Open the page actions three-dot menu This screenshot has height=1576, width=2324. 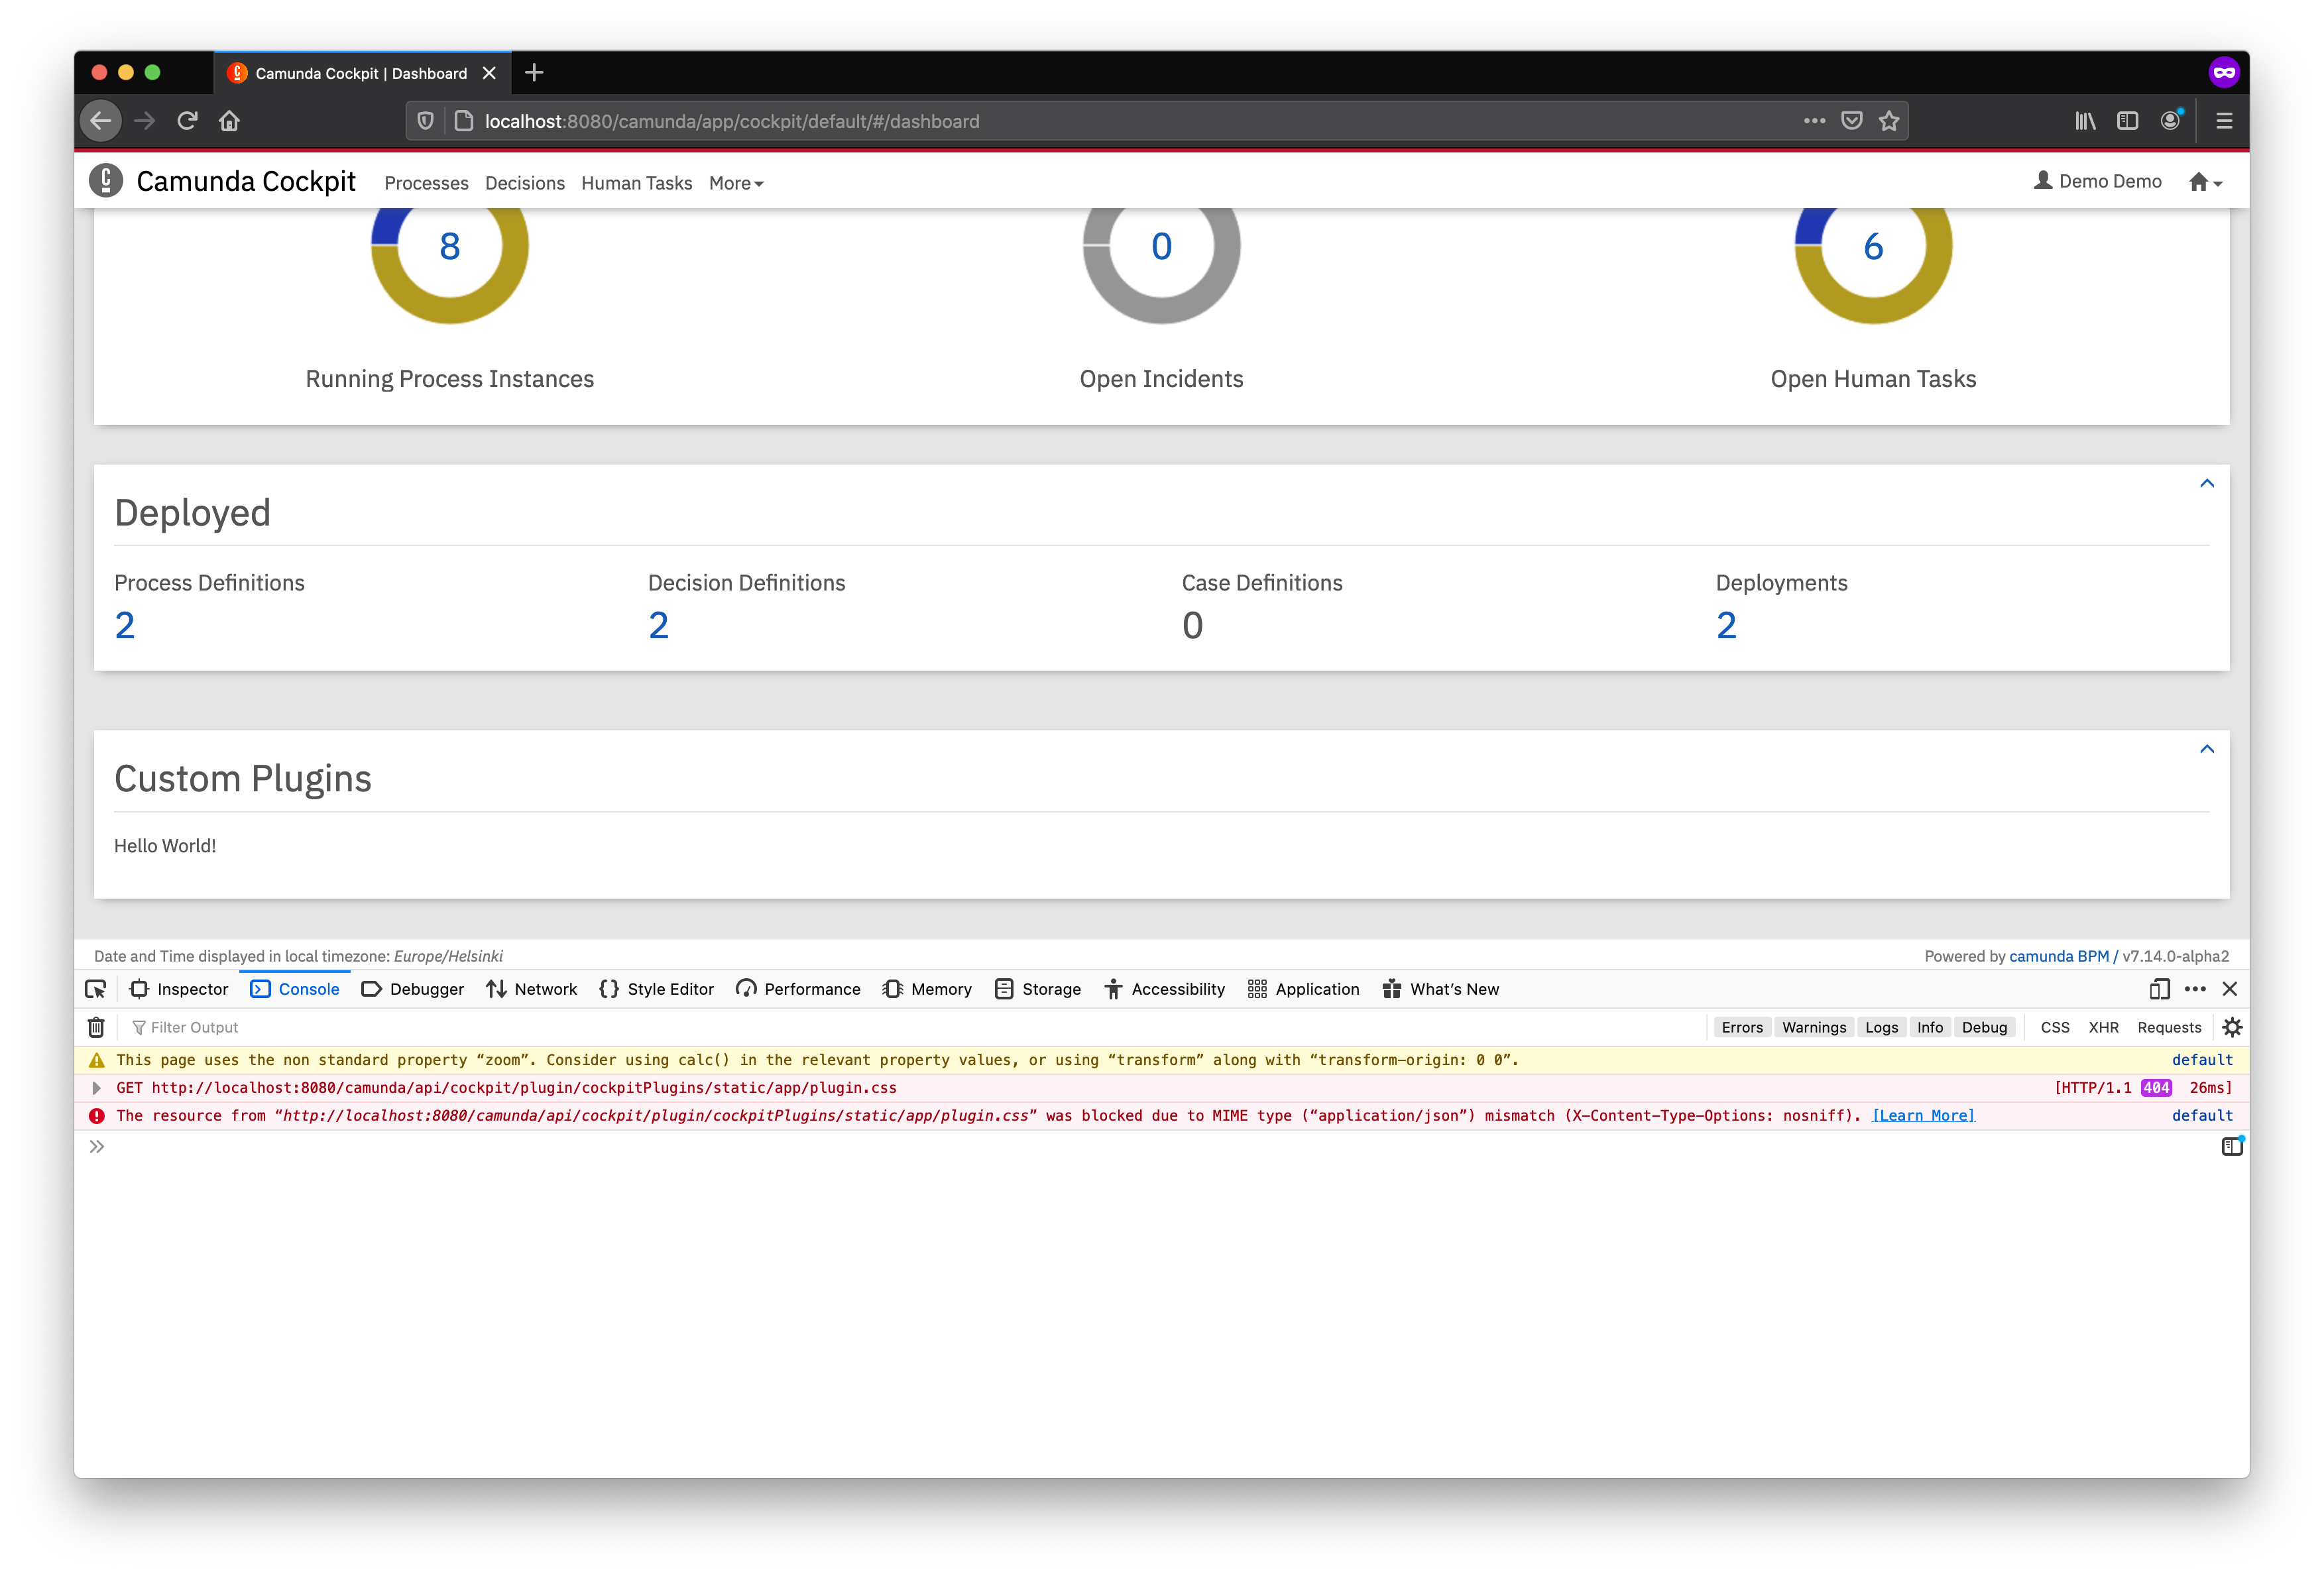pyautogui.click(x=1814, y=121)
